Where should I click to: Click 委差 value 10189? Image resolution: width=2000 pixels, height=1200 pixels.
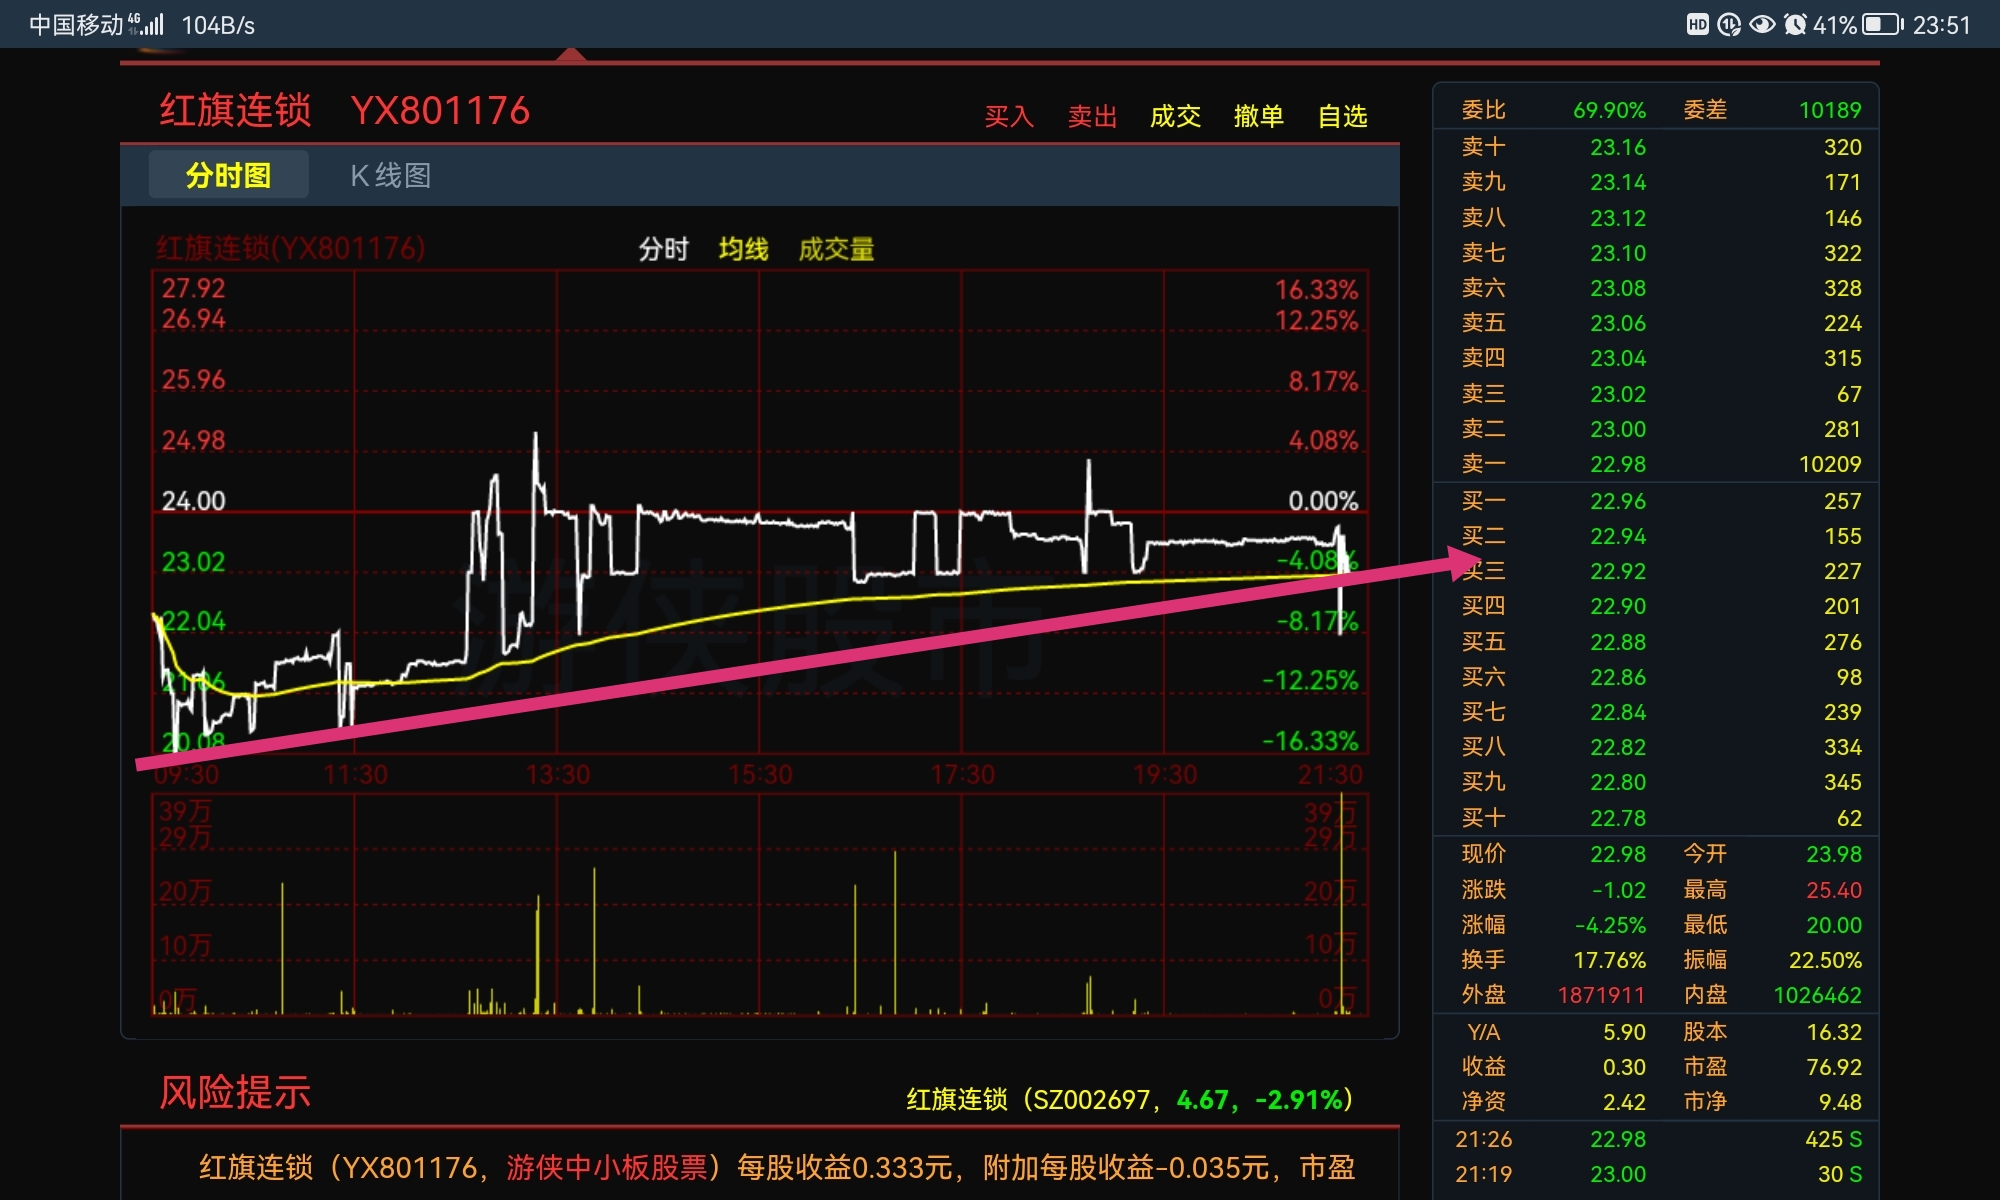click(1829, 110)
